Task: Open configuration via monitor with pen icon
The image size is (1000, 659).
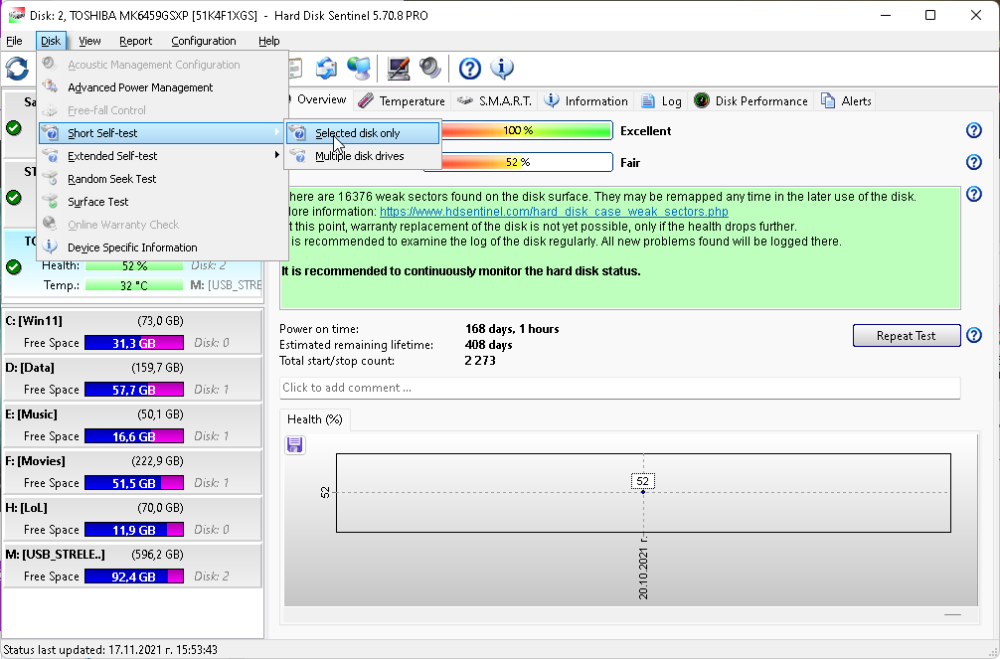Action: click(x=399, y=68)
